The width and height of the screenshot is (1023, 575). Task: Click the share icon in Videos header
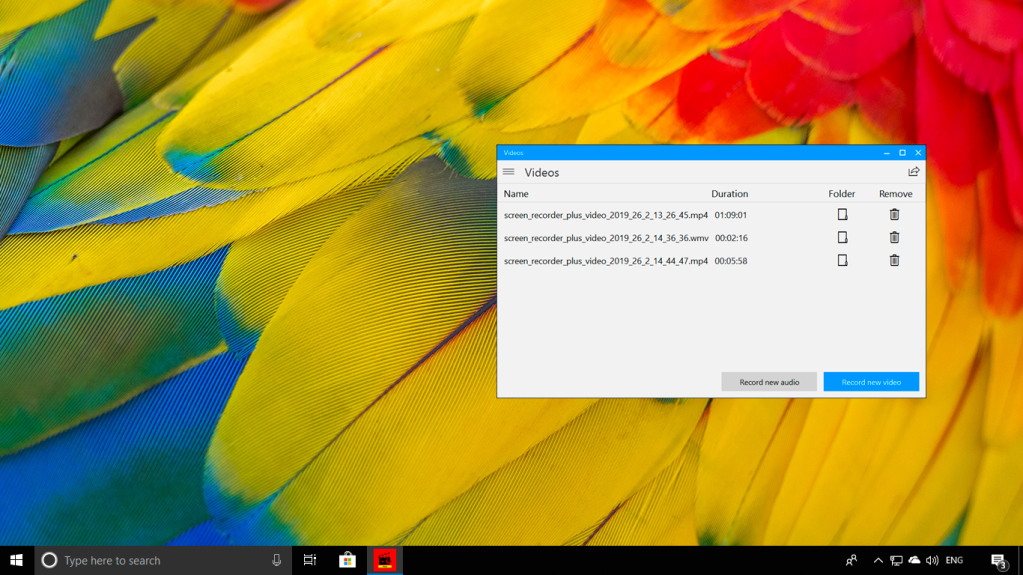(x=913, y=172)
